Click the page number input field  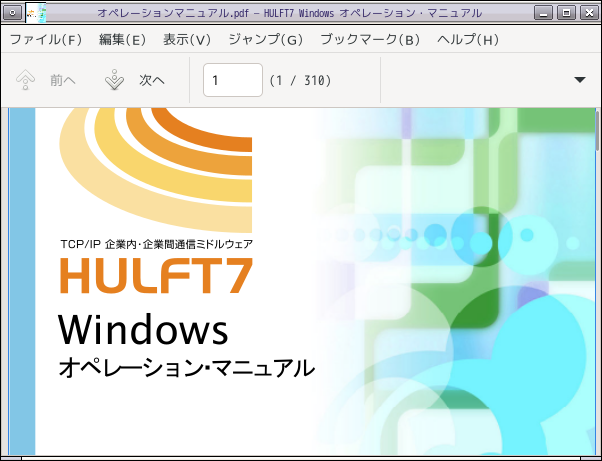point(233,80)
